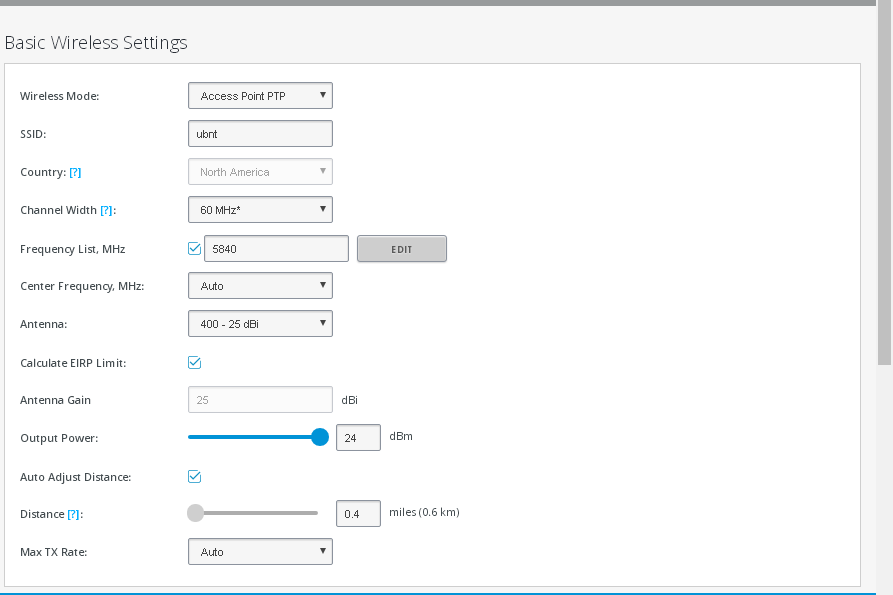Viewport: 893px width, 595px height.
Task: Open the Channel Width help [?] link
Action: pos(106,210)
